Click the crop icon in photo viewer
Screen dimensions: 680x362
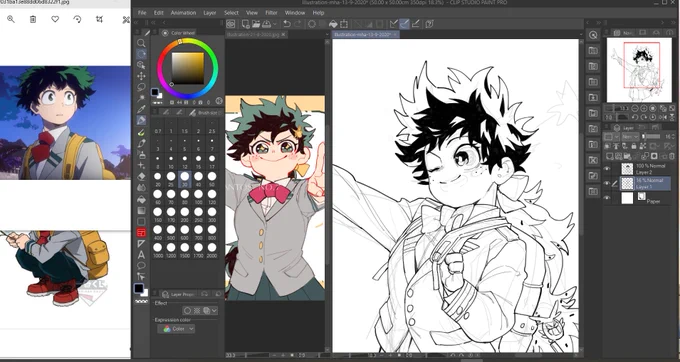tap(99, 19)
